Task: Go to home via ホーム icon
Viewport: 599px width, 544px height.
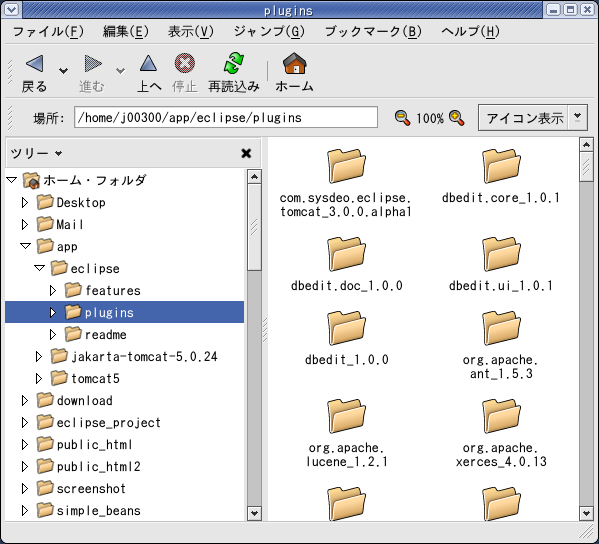Action: point(295,63)
